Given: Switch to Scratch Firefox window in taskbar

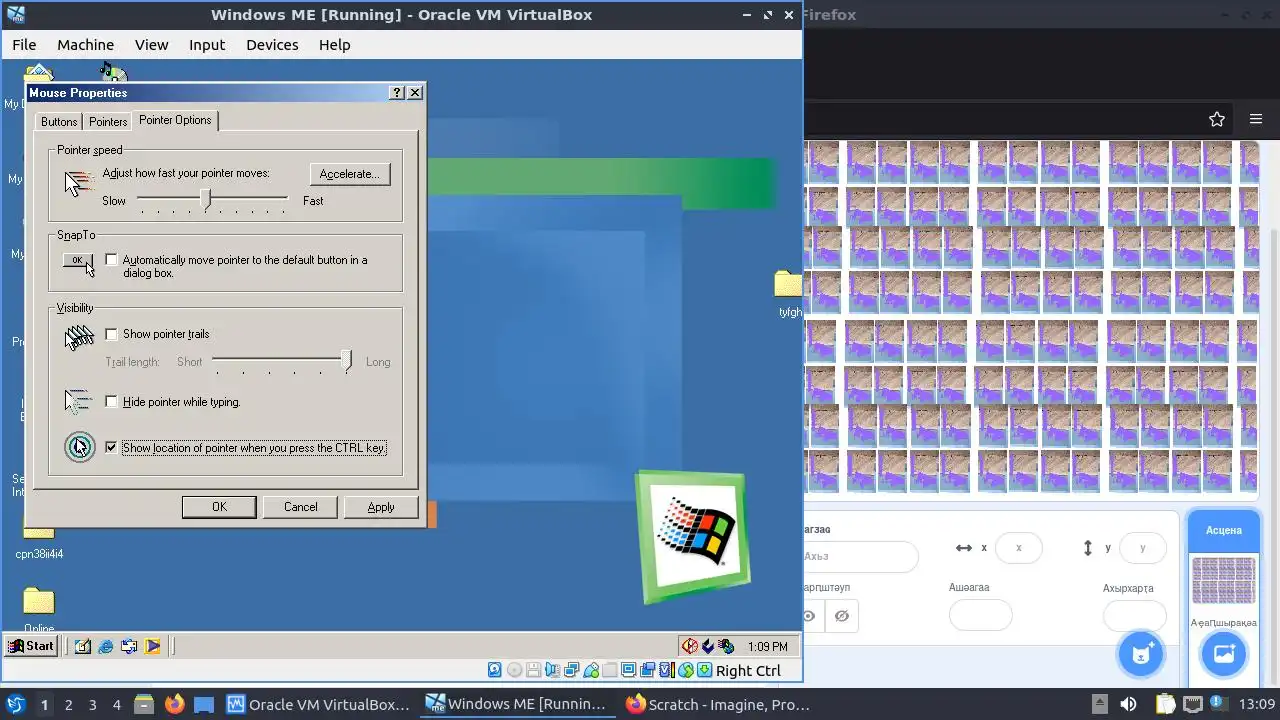Looking at the screenshot, I should pyautogui.click(x=718, y=704).
